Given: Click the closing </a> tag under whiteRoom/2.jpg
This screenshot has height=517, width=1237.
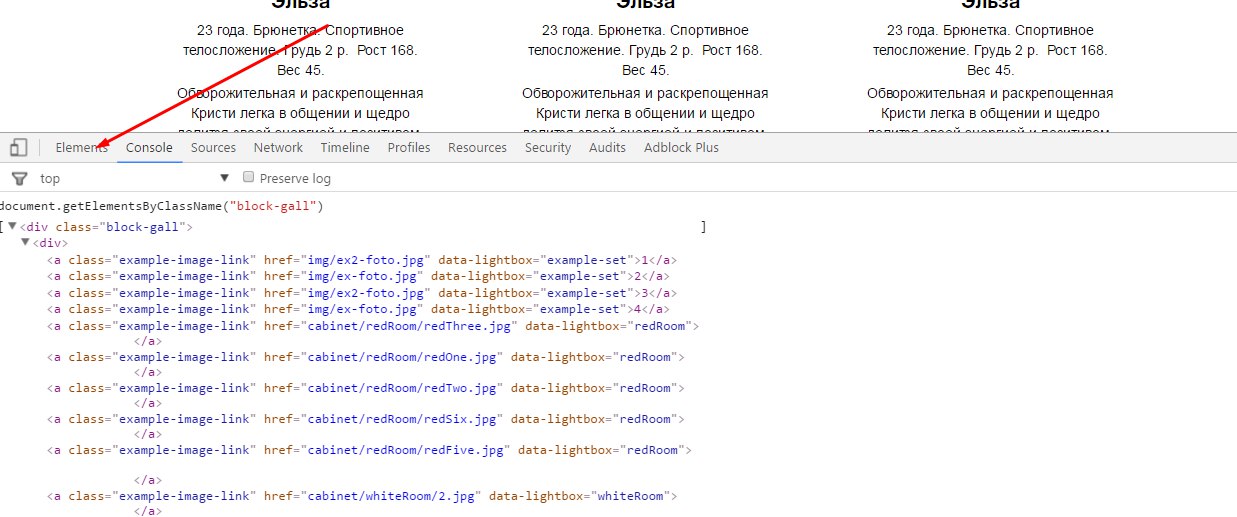Looking at the screenshot, I should pos(147,510).
